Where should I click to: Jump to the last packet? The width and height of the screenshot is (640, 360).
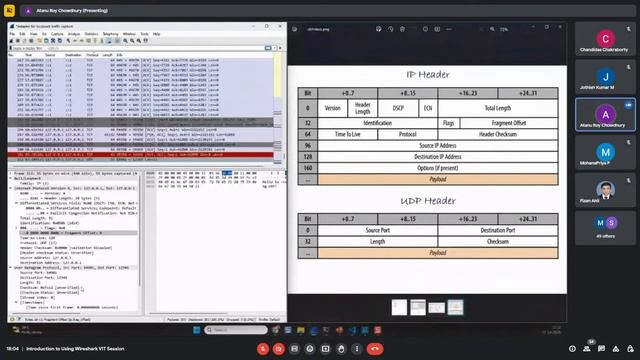click(x=102, y=41)
